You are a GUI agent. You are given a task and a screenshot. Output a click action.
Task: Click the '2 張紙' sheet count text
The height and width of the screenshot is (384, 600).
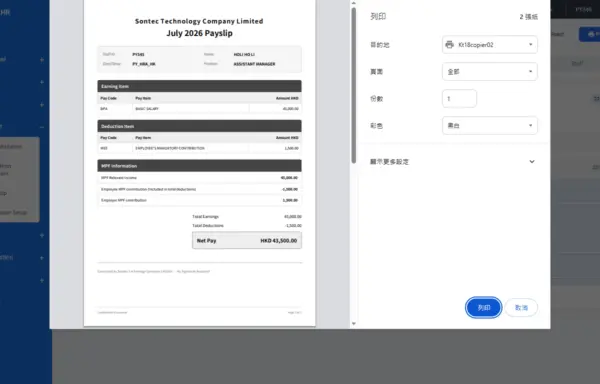point(528,17)
